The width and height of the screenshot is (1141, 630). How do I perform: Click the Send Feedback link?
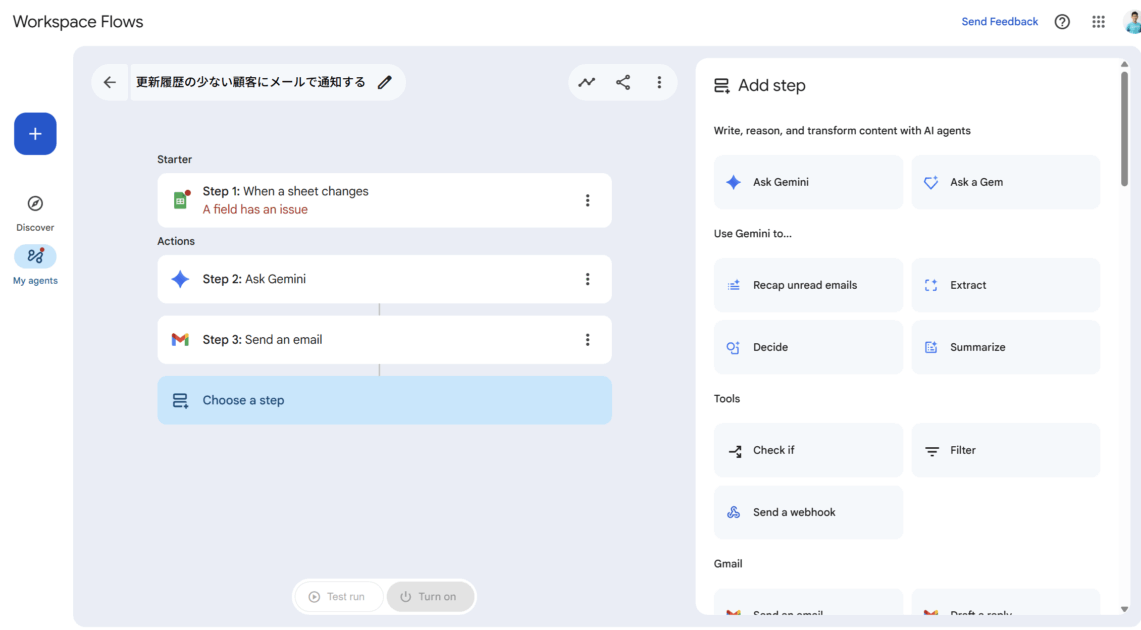point(999,22)
